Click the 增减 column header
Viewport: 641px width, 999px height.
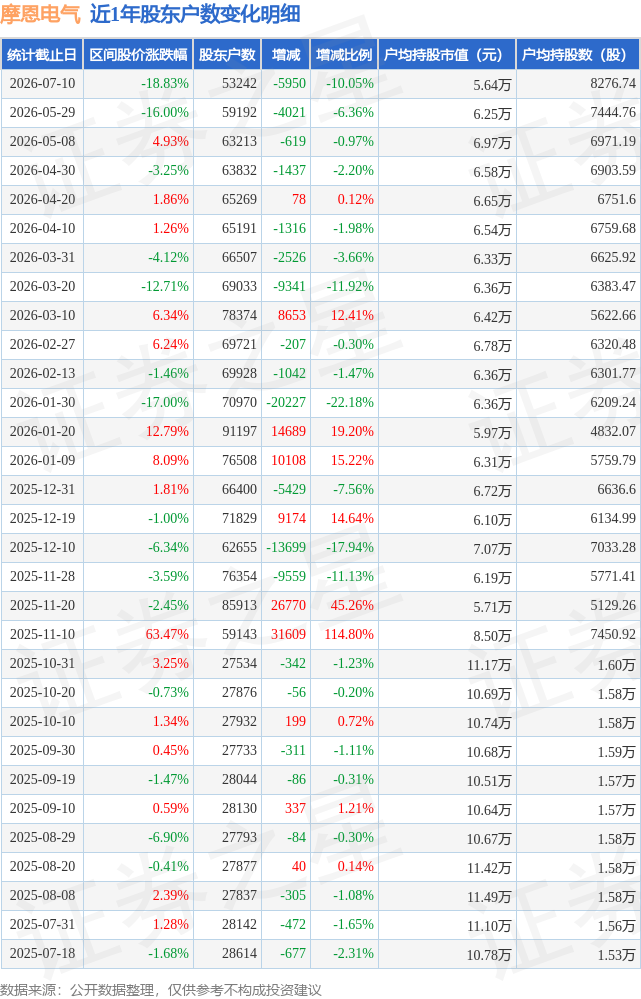286,55
